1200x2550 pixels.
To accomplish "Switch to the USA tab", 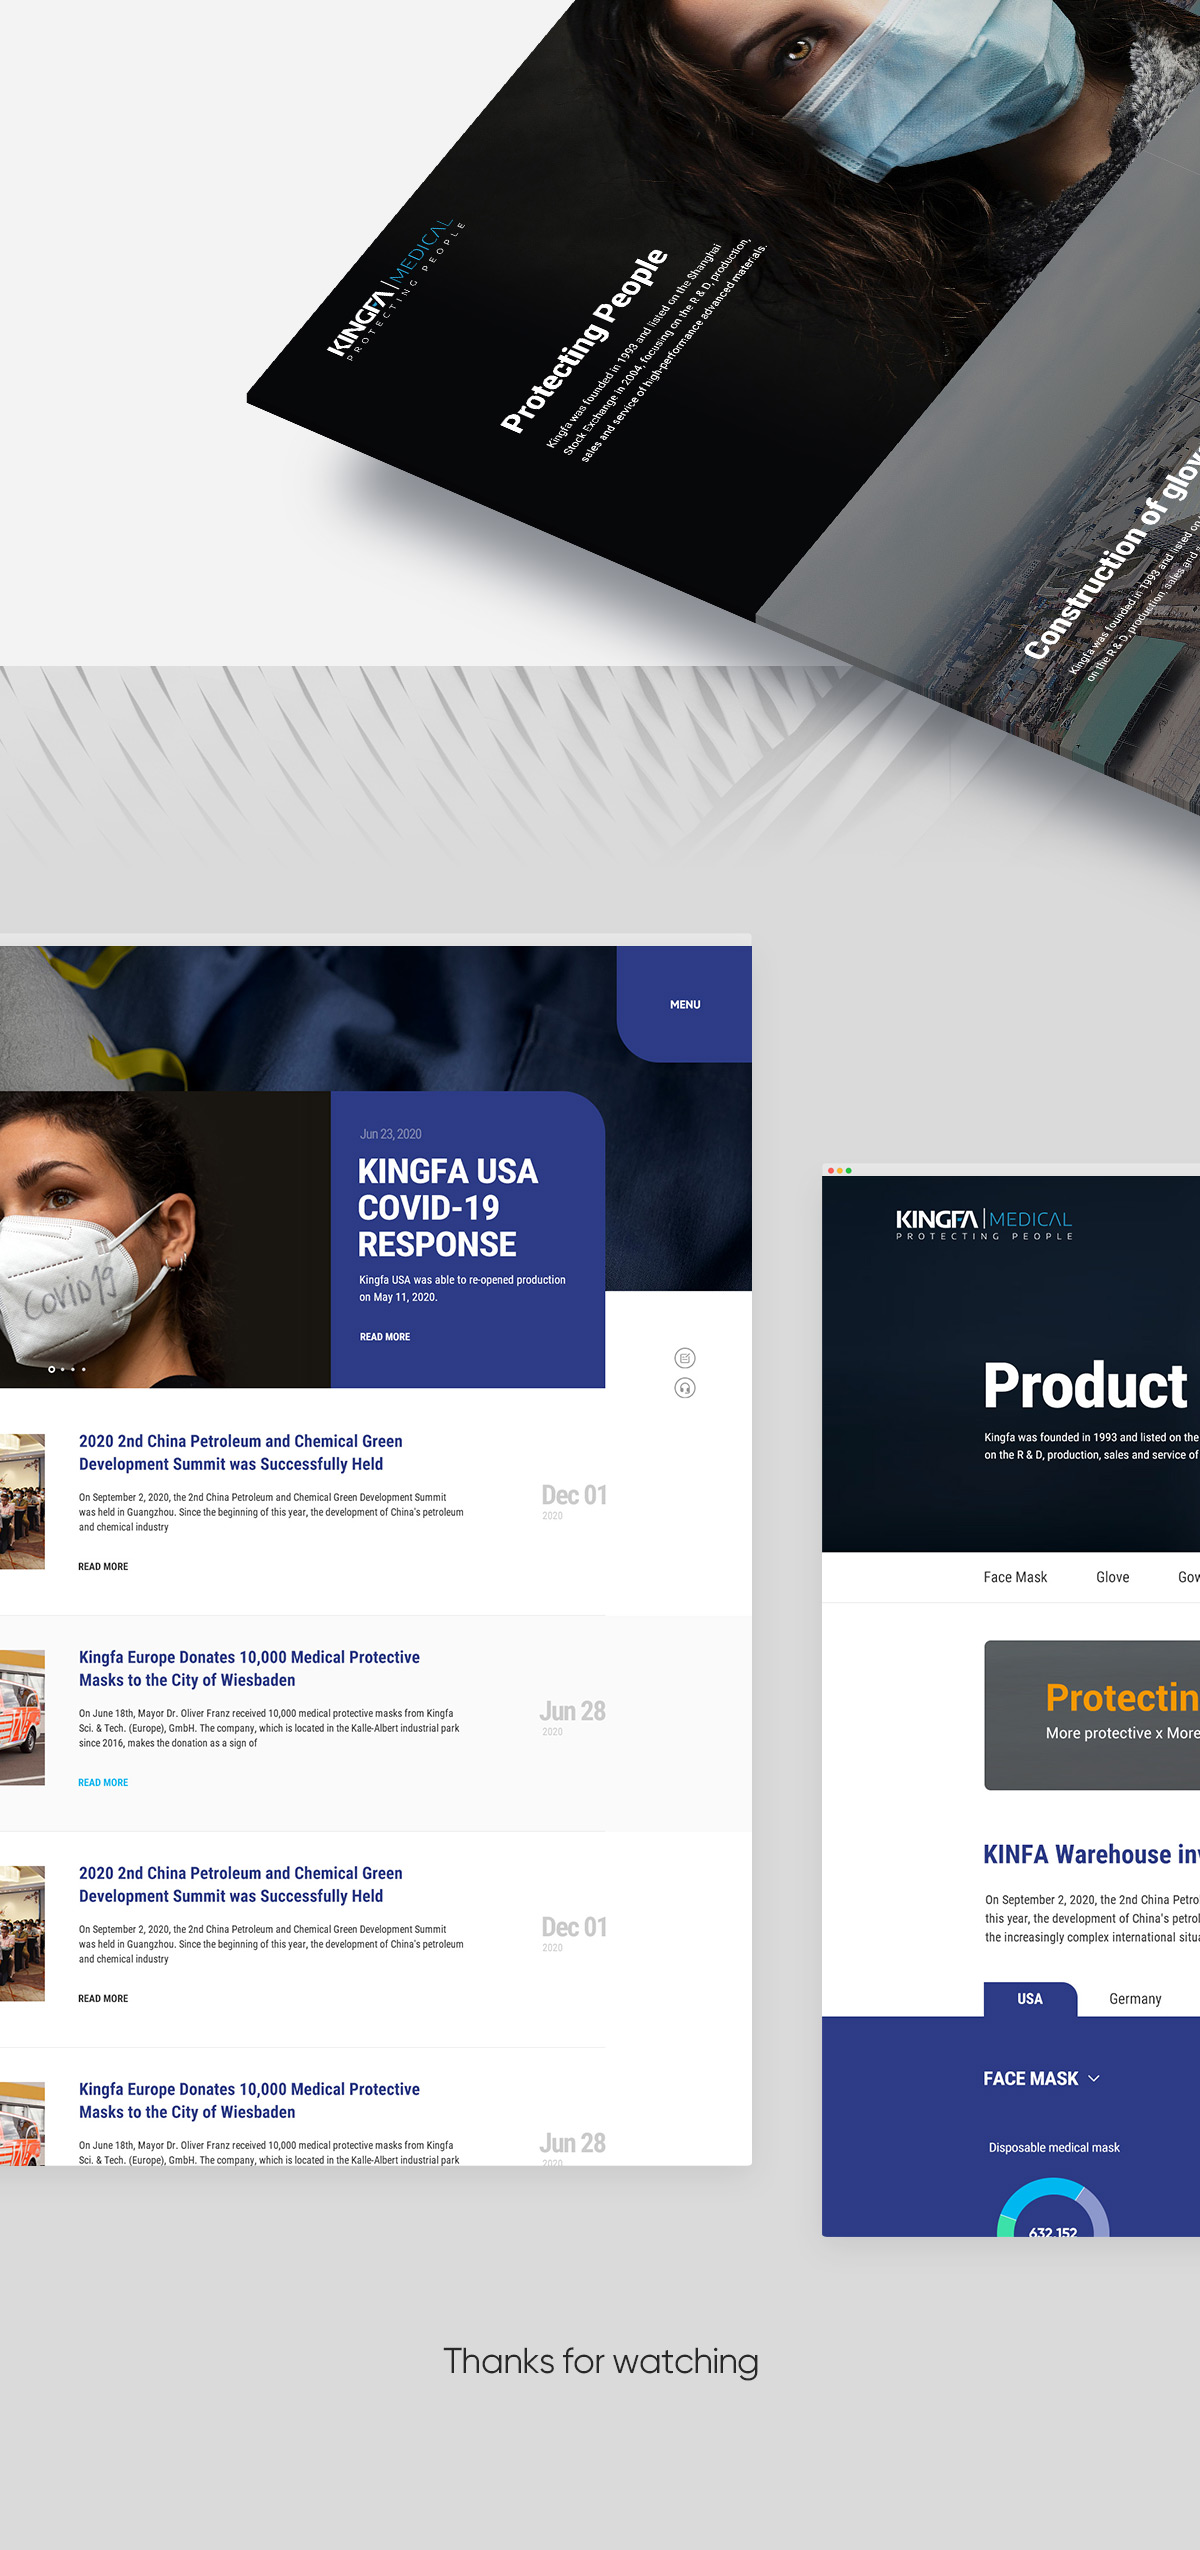I will coord(1030,1999).
